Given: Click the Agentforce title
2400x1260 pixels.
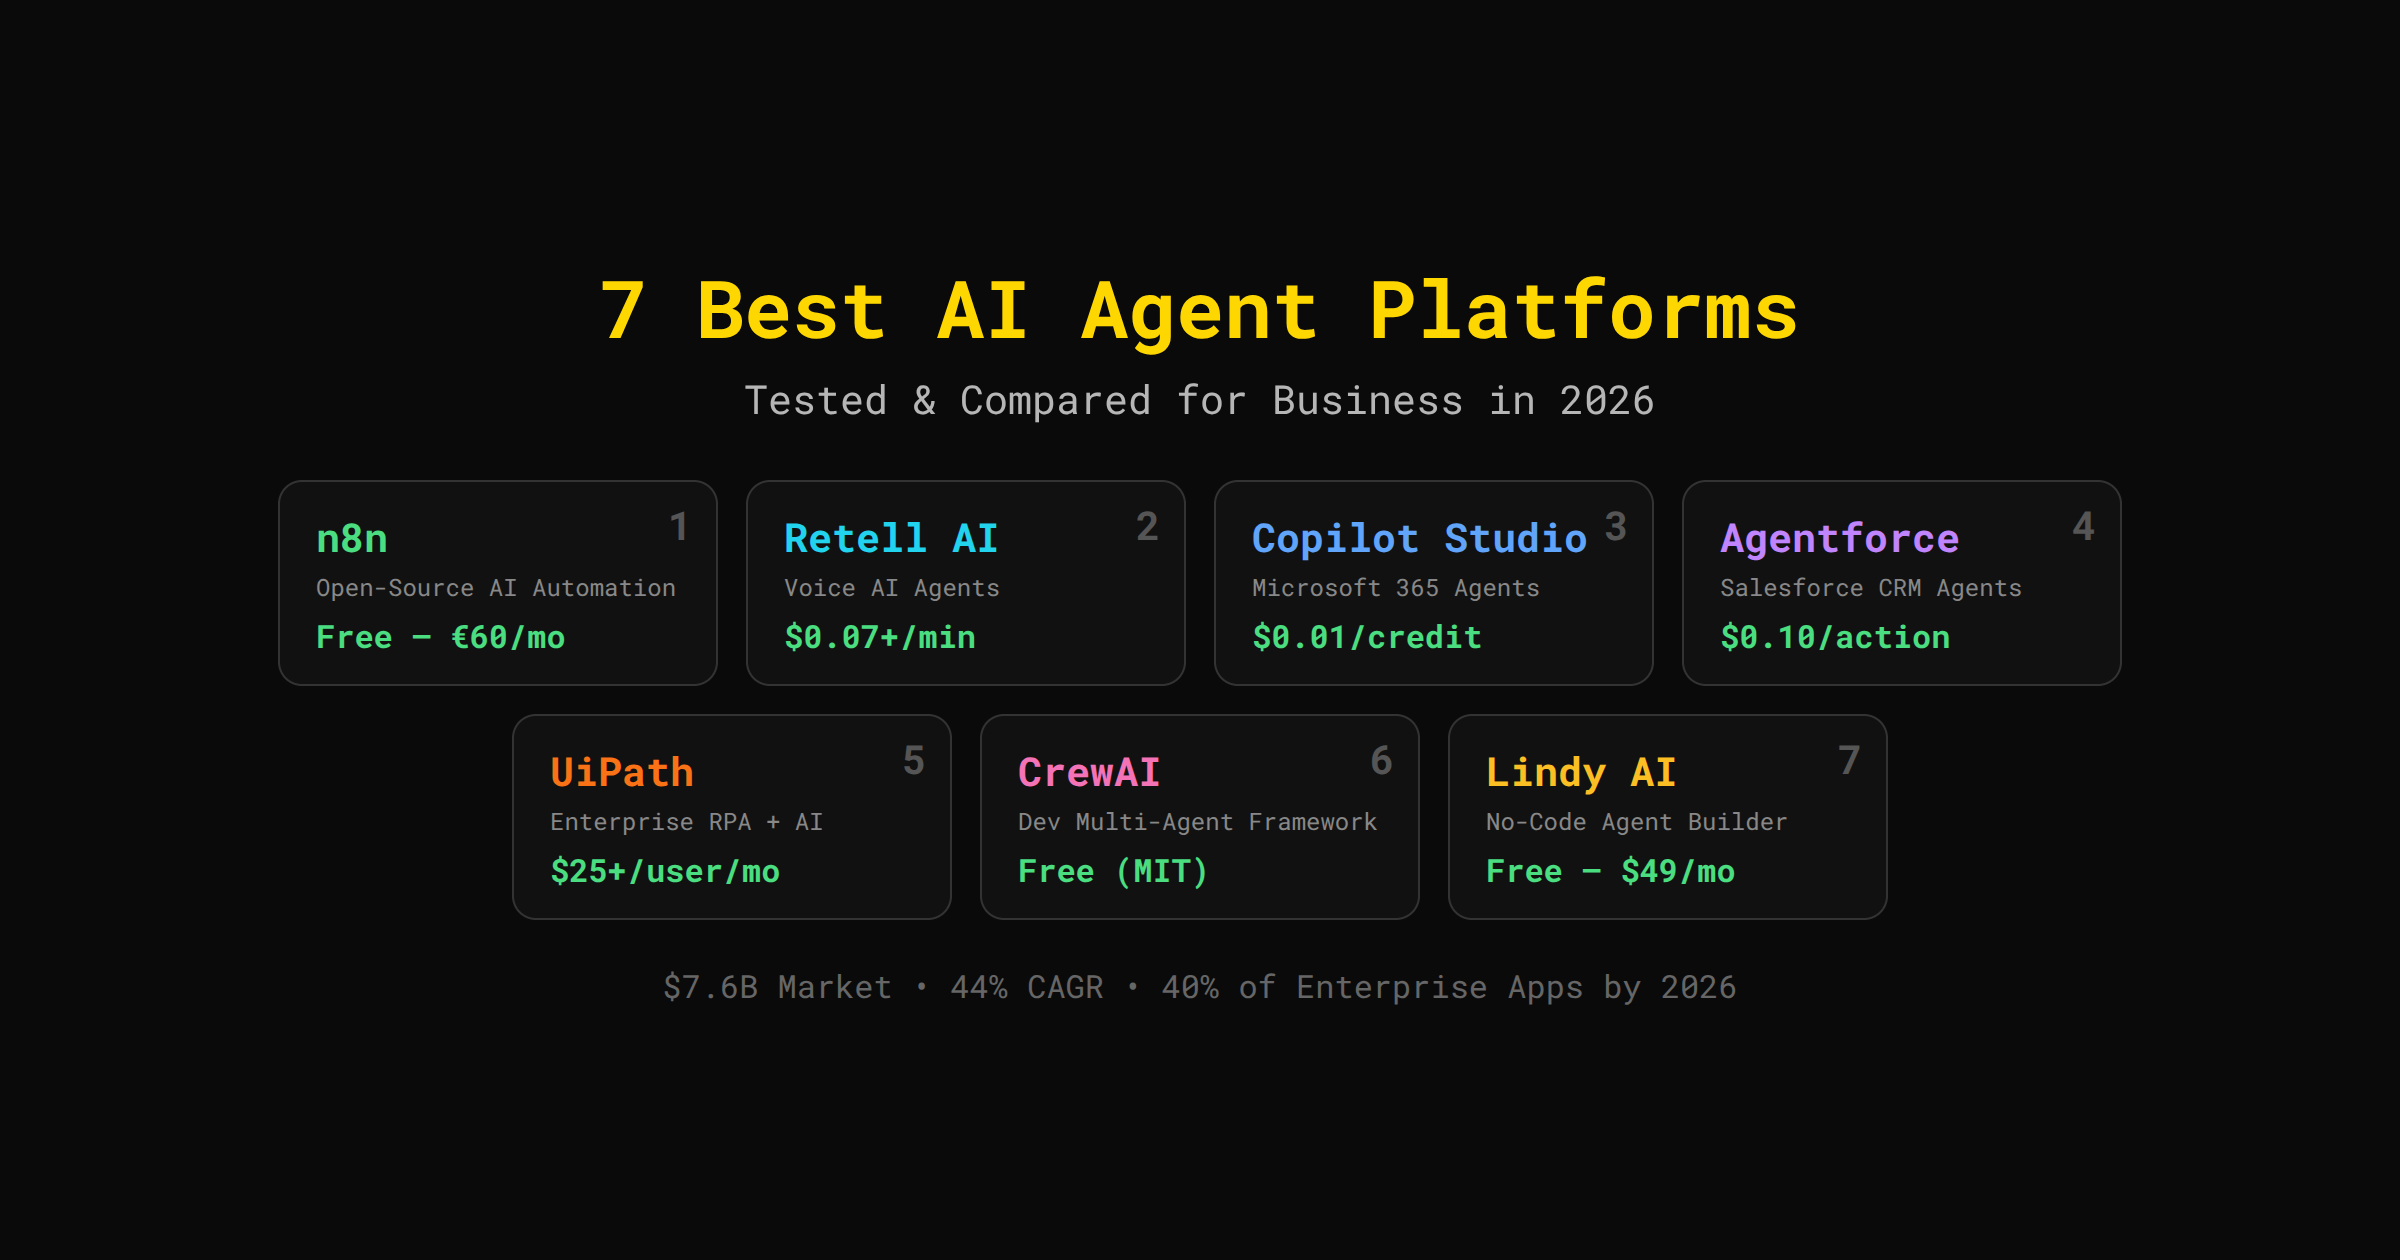Looking at the screenshot, I should (1839, 538).
